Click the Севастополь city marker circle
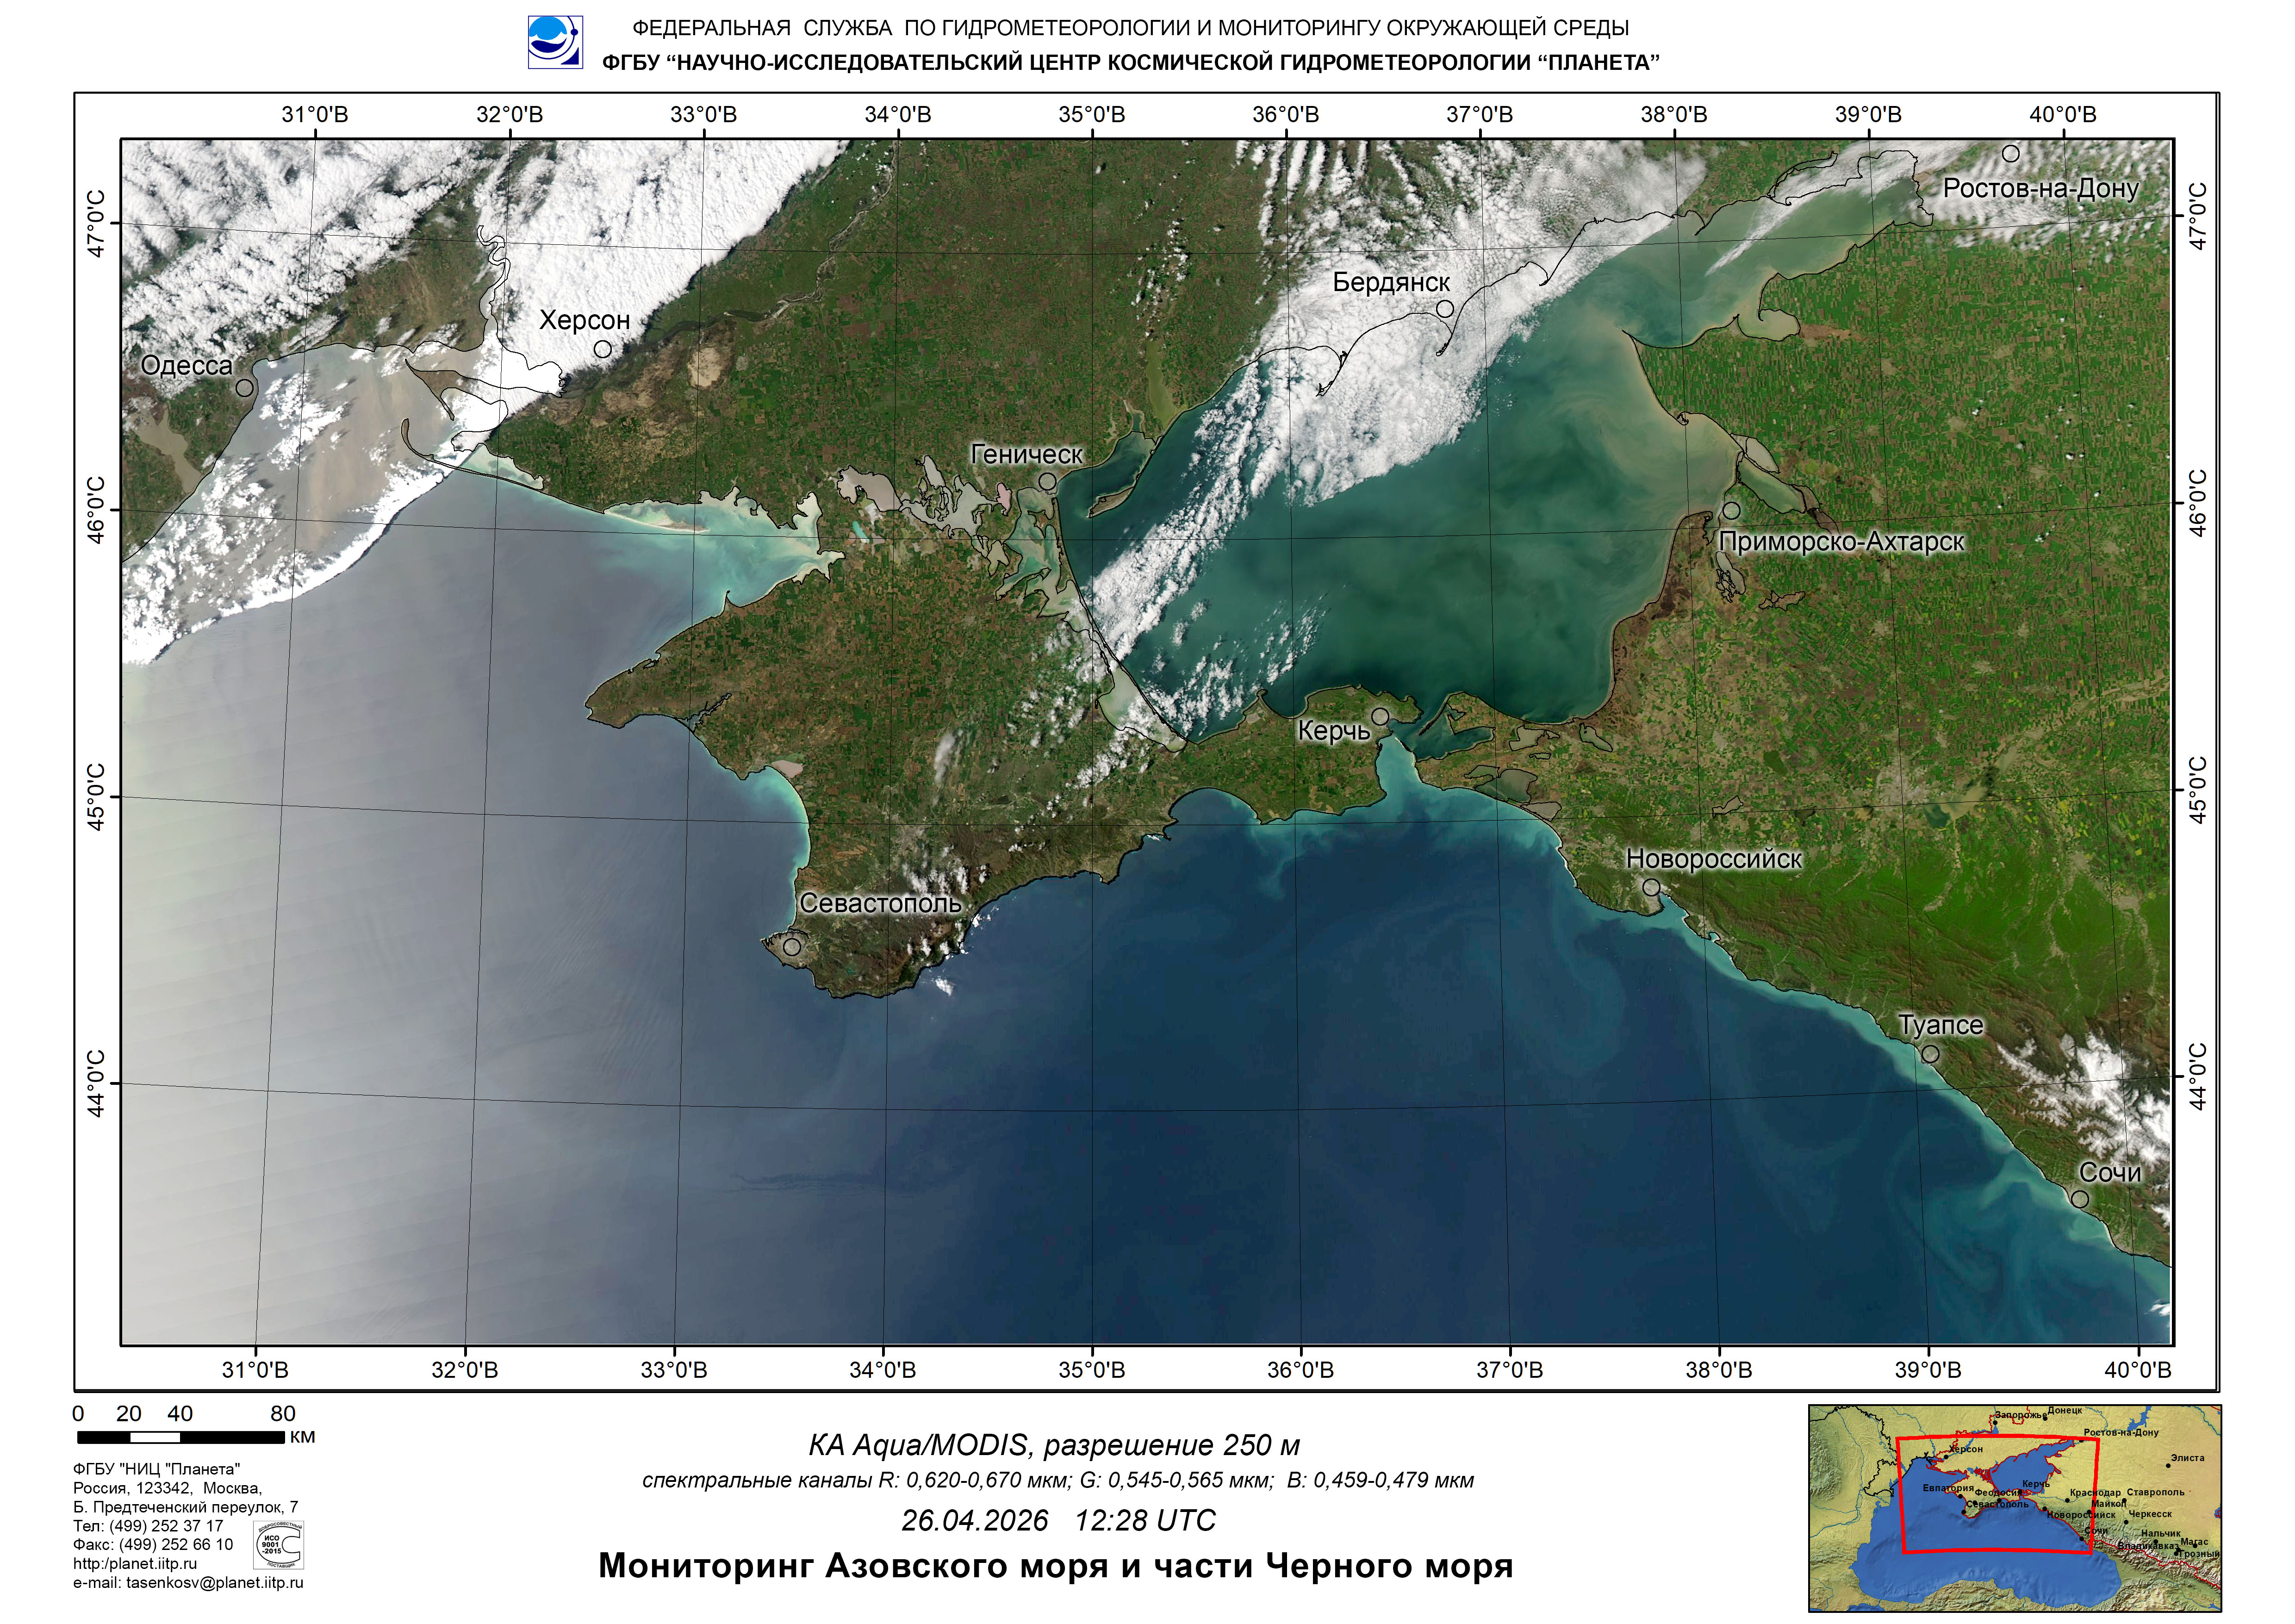Image resolution: width=2295 pixels, height=1624 pixels. (792, 947)
